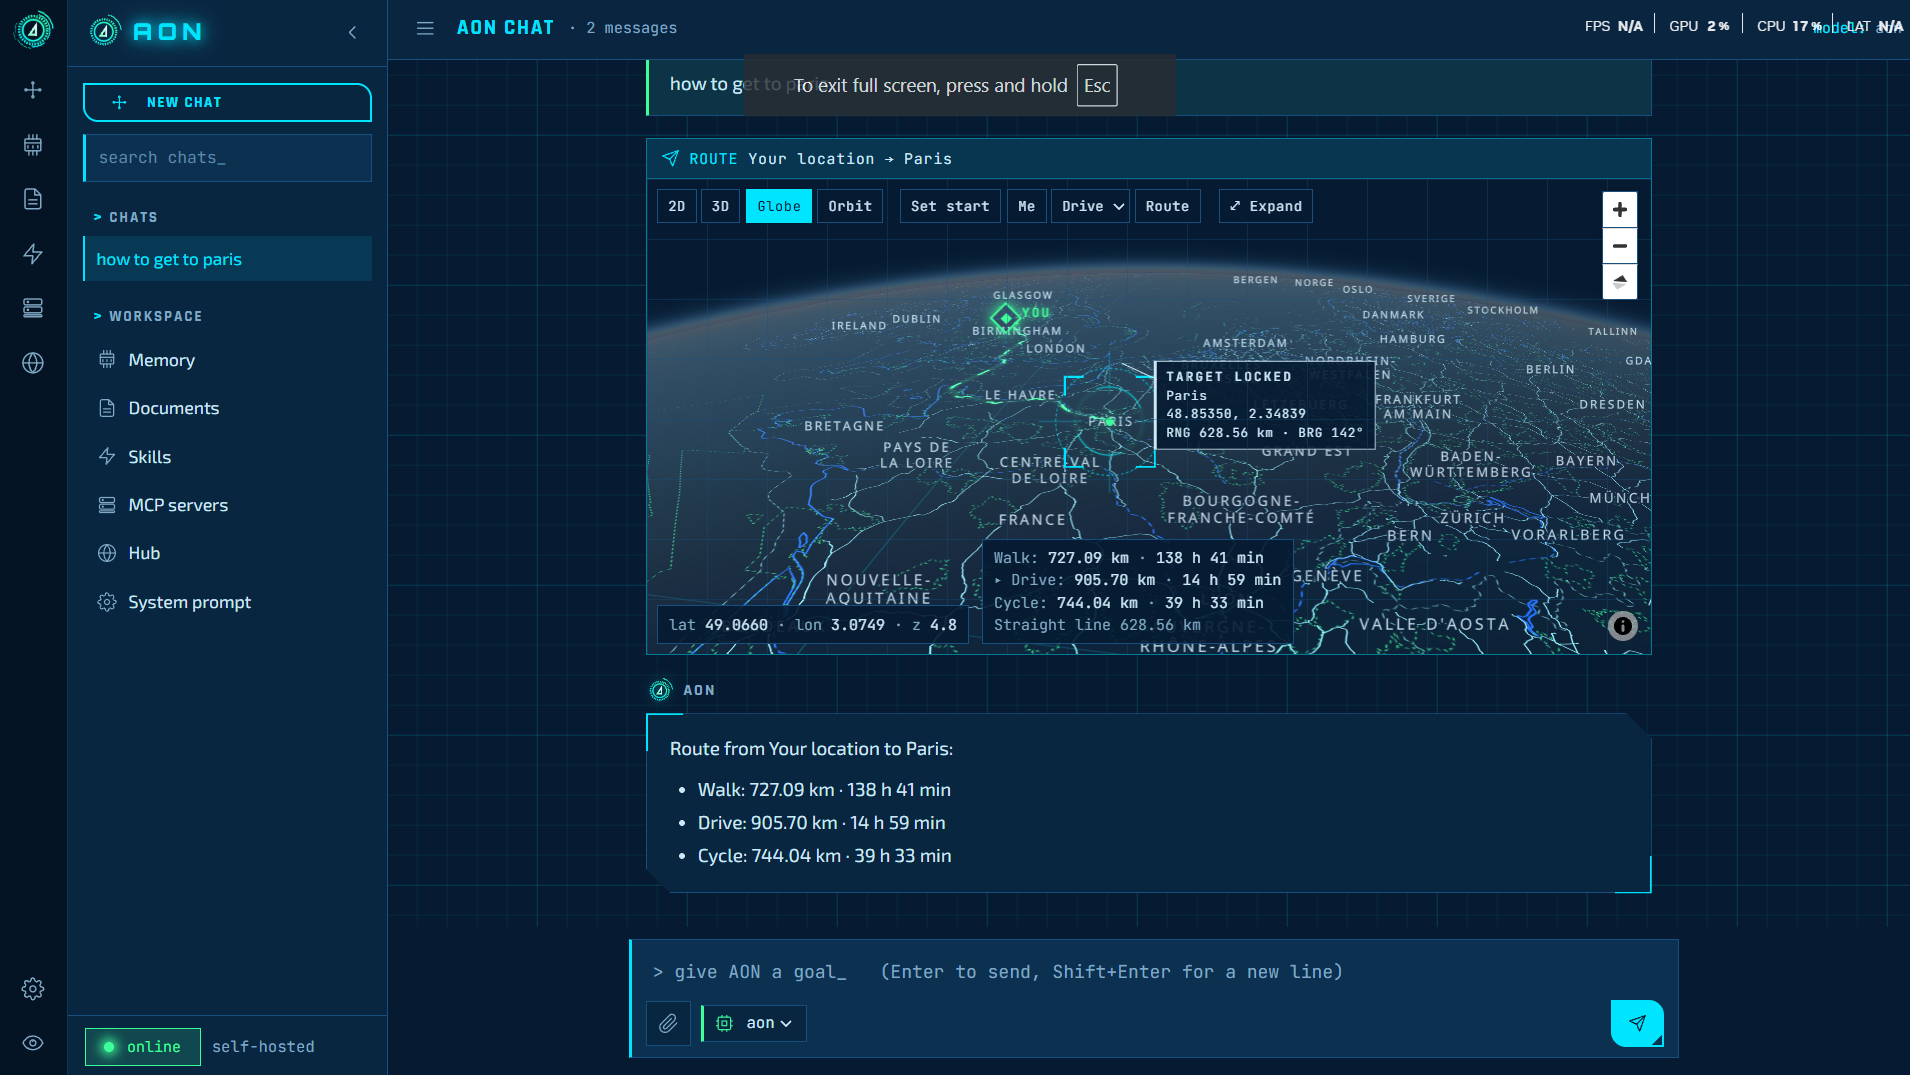The image size is (1910, 1075).
Task: Reset the map bearing with the compass button
Action: pyautogui.click(x=1620, y=282)
